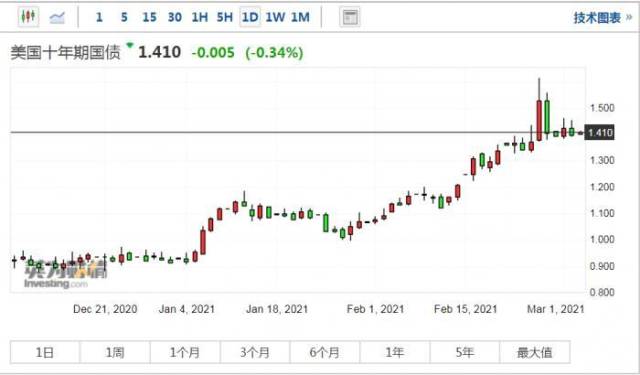Select the 1M interval
This screenshot has height=375, width=640.
pos(300,17)
